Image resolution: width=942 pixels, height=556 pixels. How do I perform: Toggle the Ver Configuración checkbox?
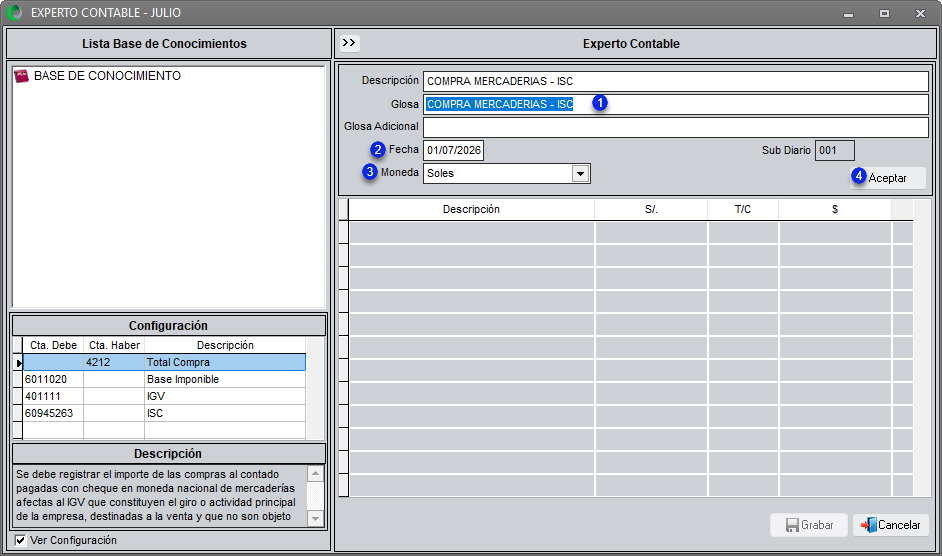20,540
